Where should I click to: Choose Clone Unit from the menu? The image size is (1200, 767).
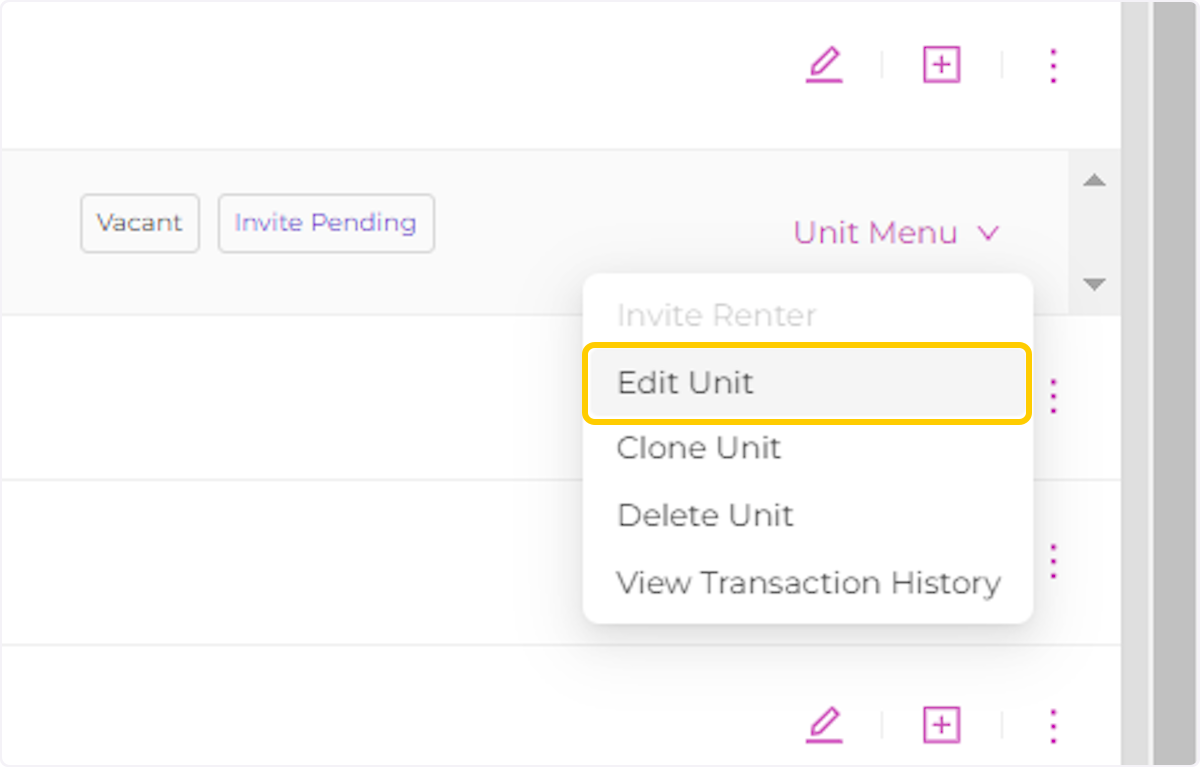699,449
